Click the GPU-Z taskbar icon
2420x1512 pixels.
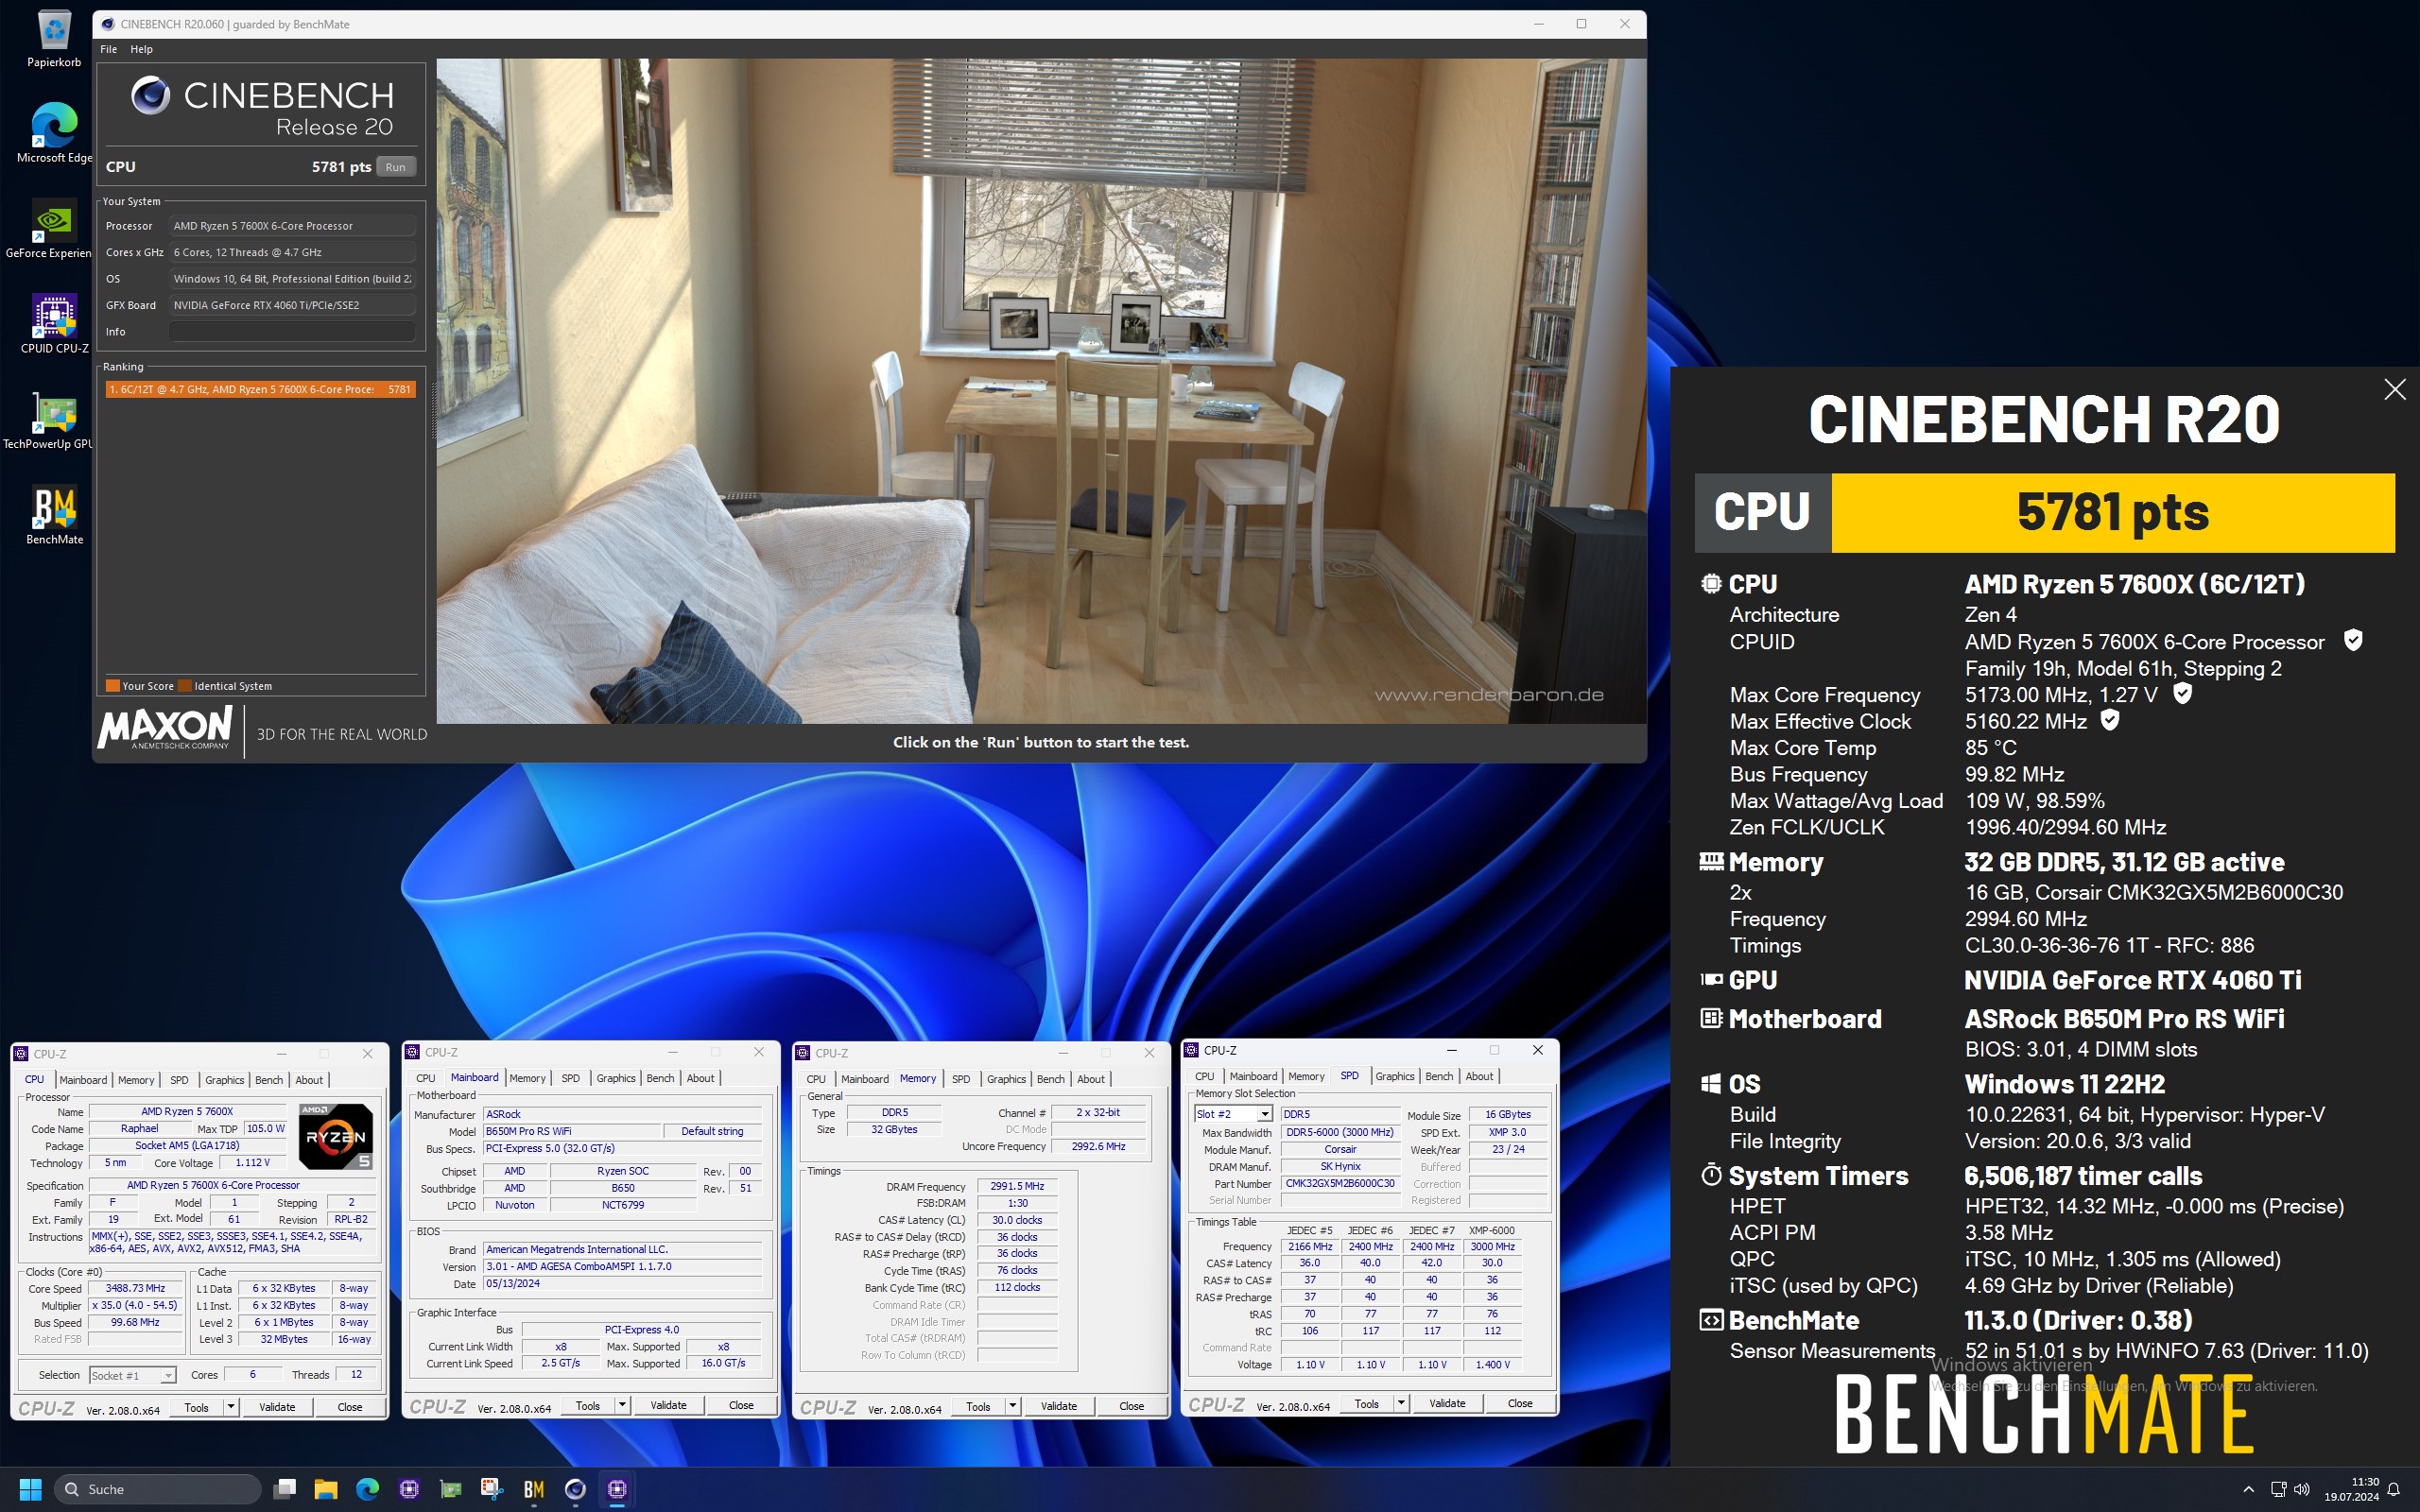(451, 1489)
